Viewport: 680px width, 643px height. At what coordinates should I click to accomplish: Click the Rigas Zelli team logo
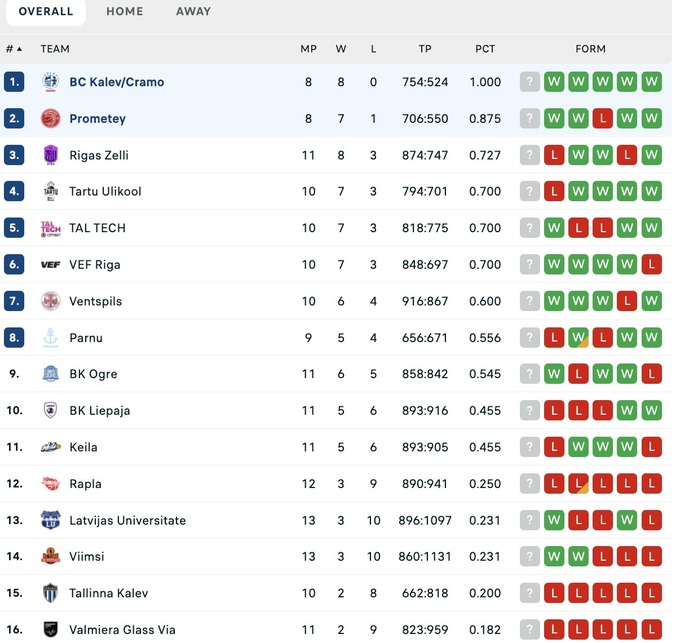(x=50, y=155)
